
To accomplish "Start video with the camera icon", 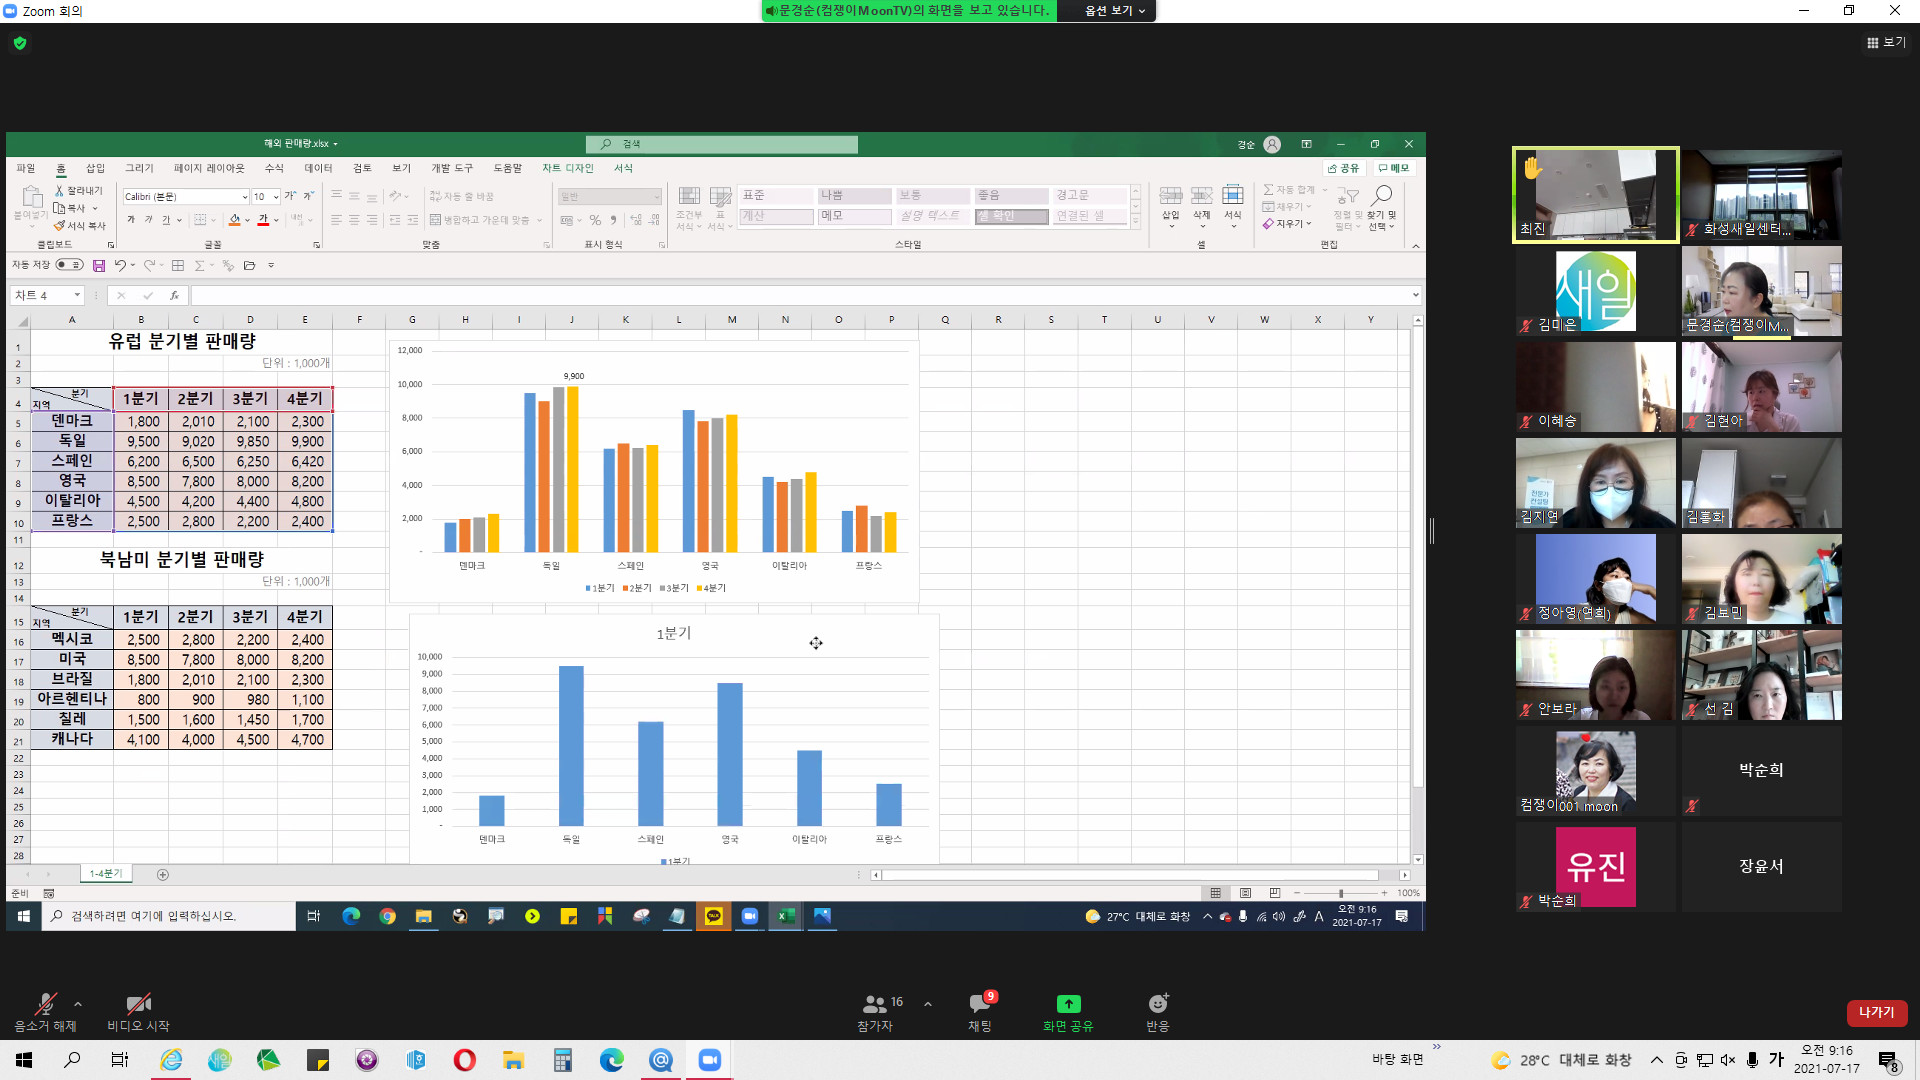I will point(138,1004).
